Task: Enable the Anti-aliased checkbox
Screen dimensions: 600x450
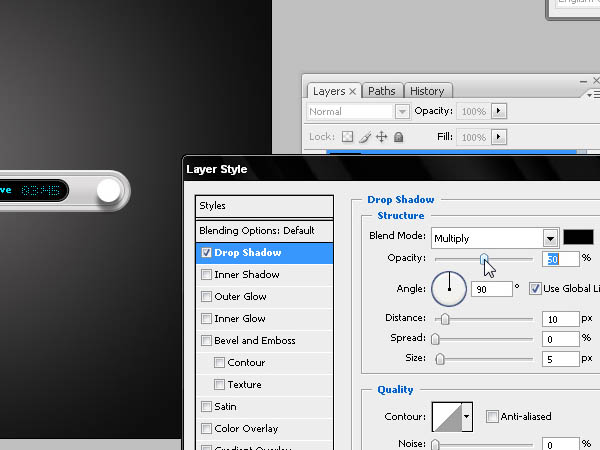Action: tap(492, 416)
